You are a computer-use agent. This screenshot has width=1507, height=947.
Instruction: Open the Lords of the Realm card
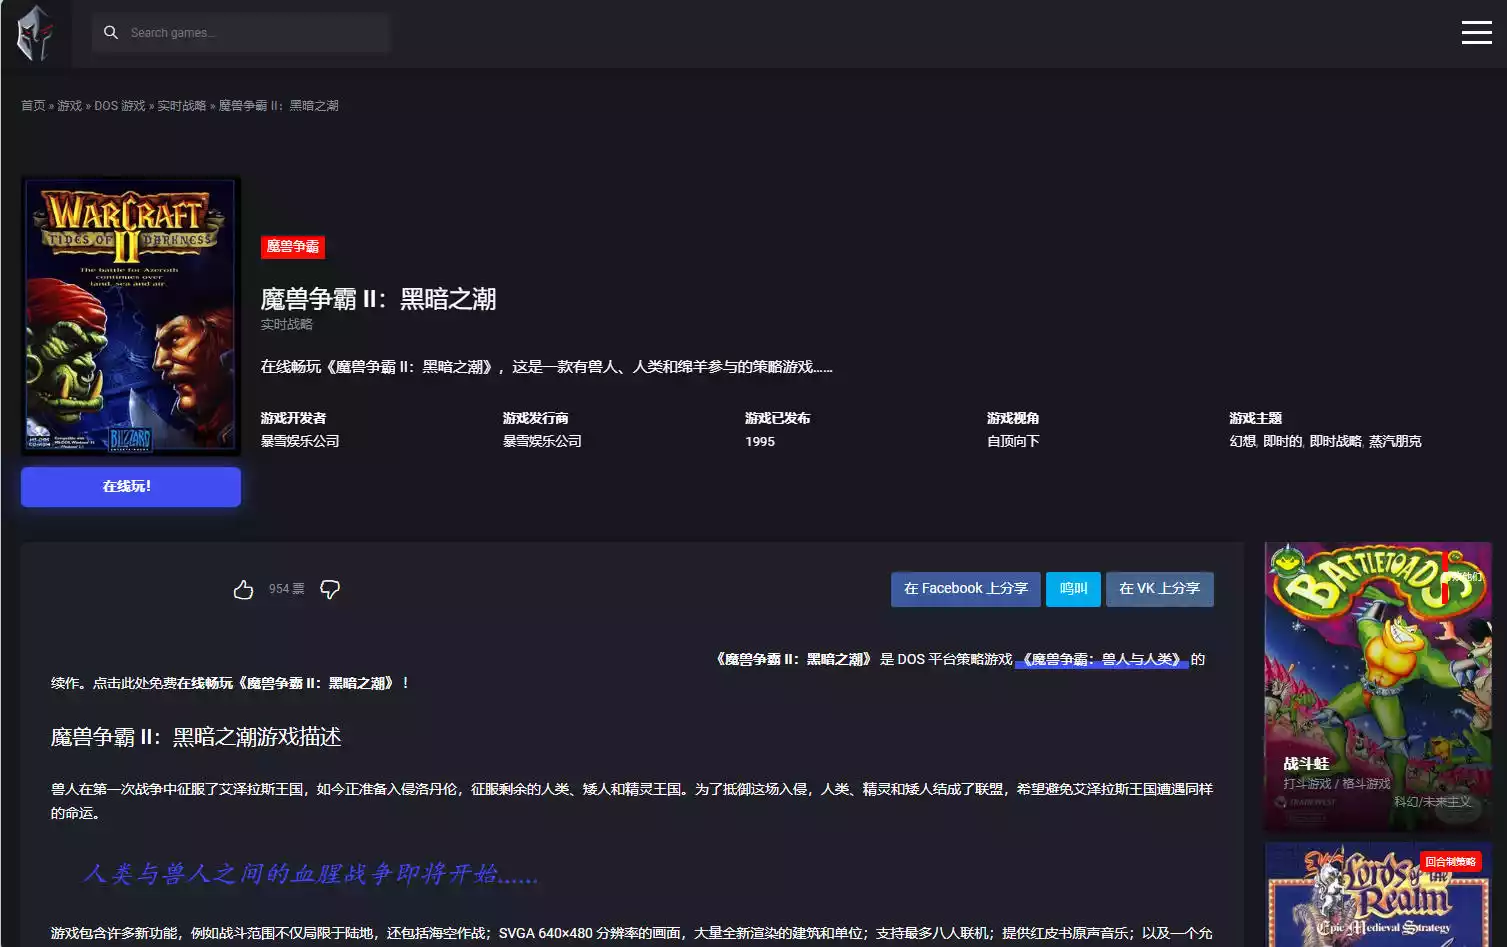tap(1378, 895)
